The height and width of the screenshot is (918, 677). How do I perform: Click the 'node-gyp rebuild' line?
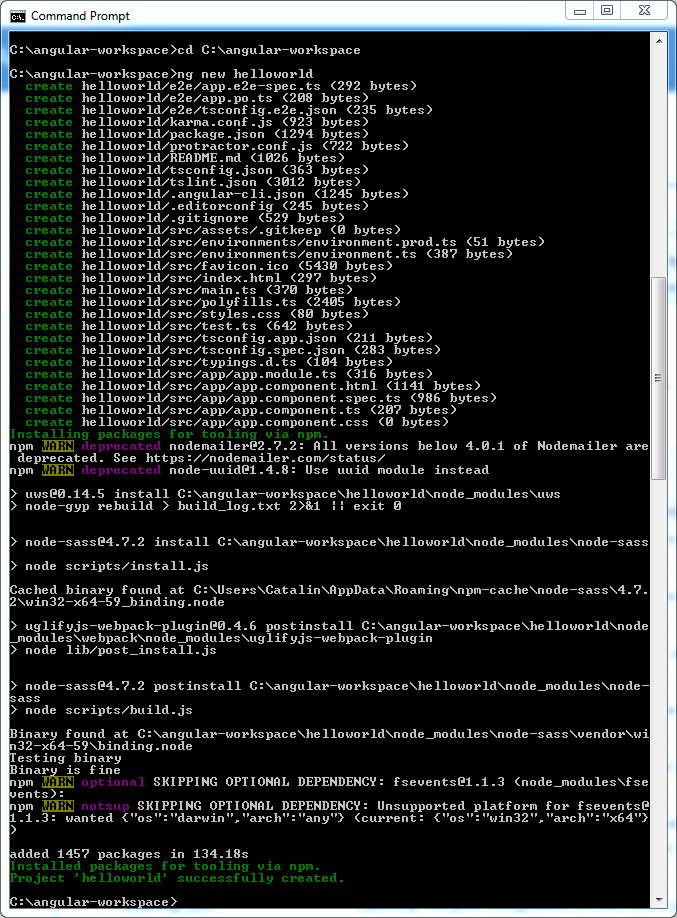[206, 506]
